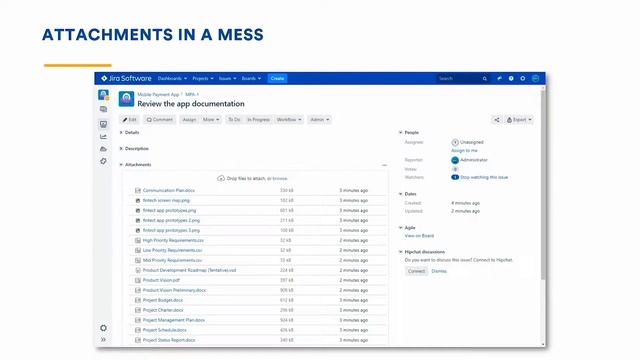Open the administration gear in header
The height and width of the screenshot is (360, 640).
point(523,78)
